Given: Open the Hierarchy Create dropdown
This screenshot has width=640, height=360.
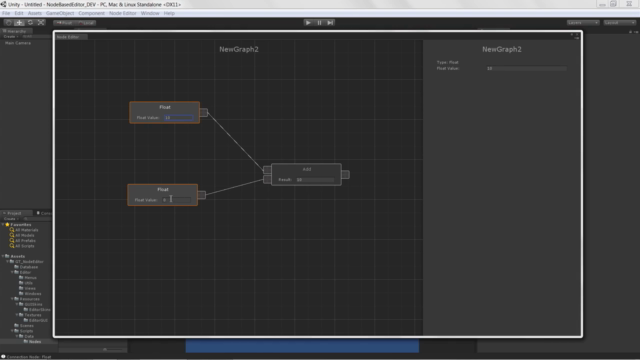Looking at the screenshot, I should 11,37.
